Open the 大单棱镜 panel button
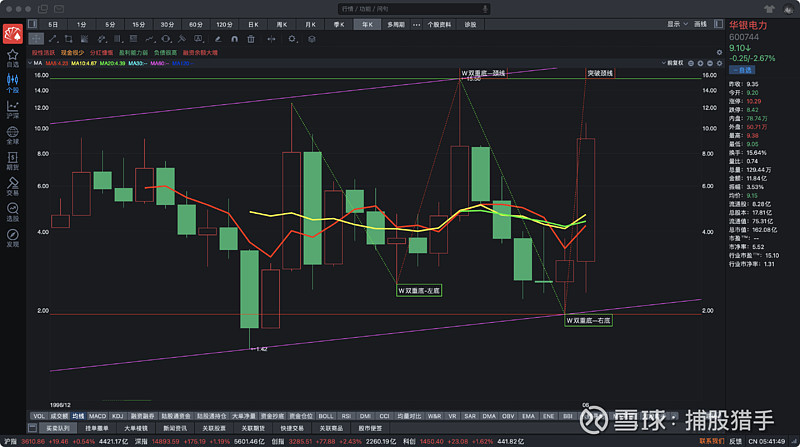This screenshot has width=800, height=447. point(136,428)
